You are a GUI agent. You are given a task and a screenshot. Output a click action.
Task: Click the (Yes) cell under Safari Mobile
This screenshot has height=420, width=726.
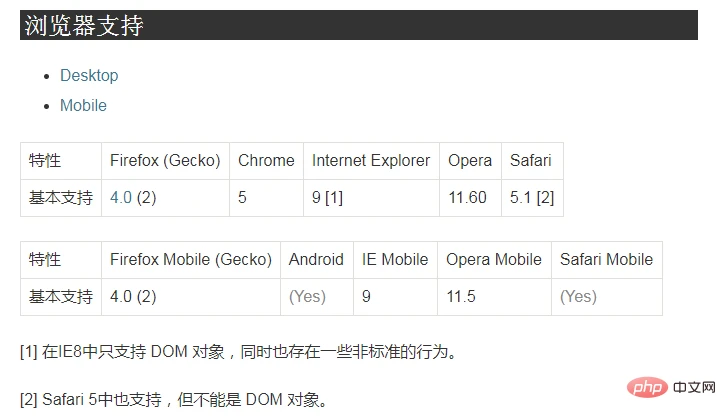point(607,297)
